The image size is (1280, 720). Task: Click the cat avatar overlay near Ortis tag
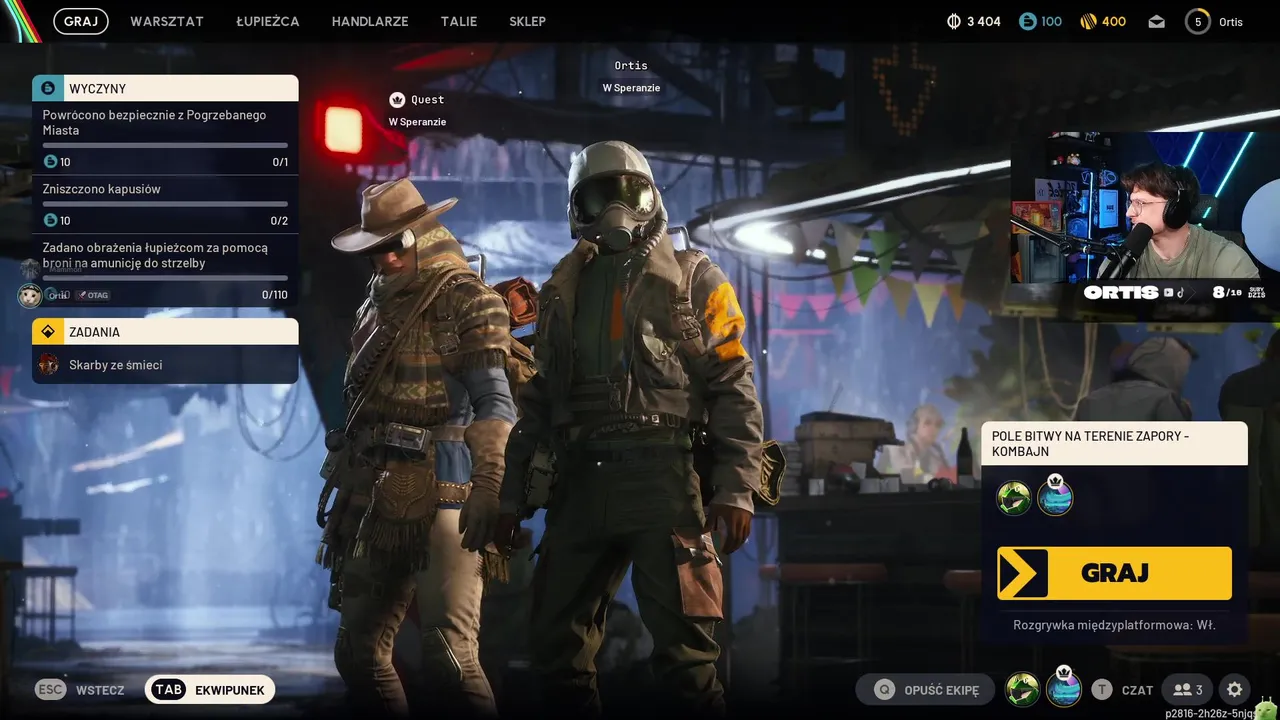pos(29,295)
